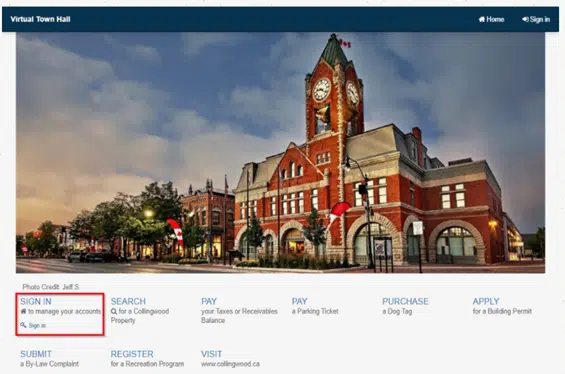Open PURCHASE a Dog Tag
Viewport: 565px width, 374px height.
coord(405,301)
